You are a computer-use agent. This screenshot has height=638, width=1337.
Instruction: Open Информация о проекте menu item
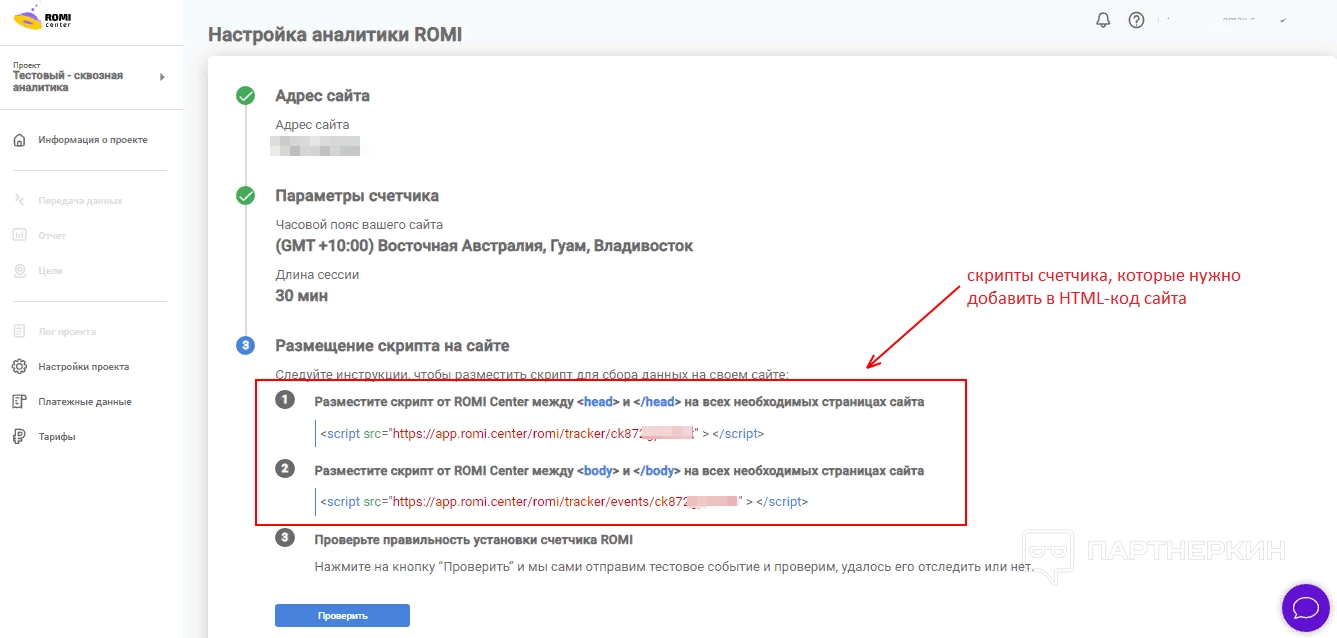[93, 140]
